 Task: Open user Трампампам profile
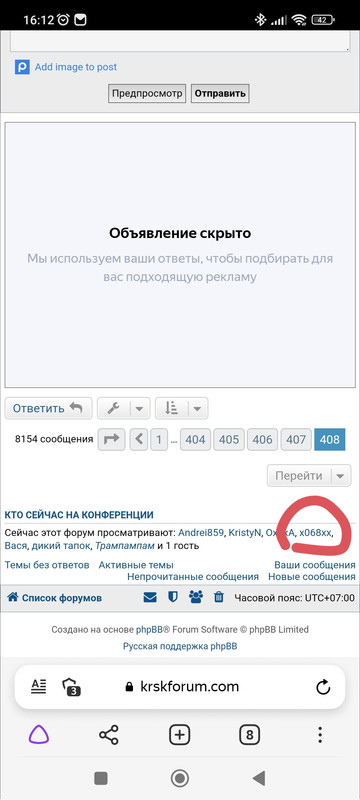pyautogui.click(x=125, y=545)
